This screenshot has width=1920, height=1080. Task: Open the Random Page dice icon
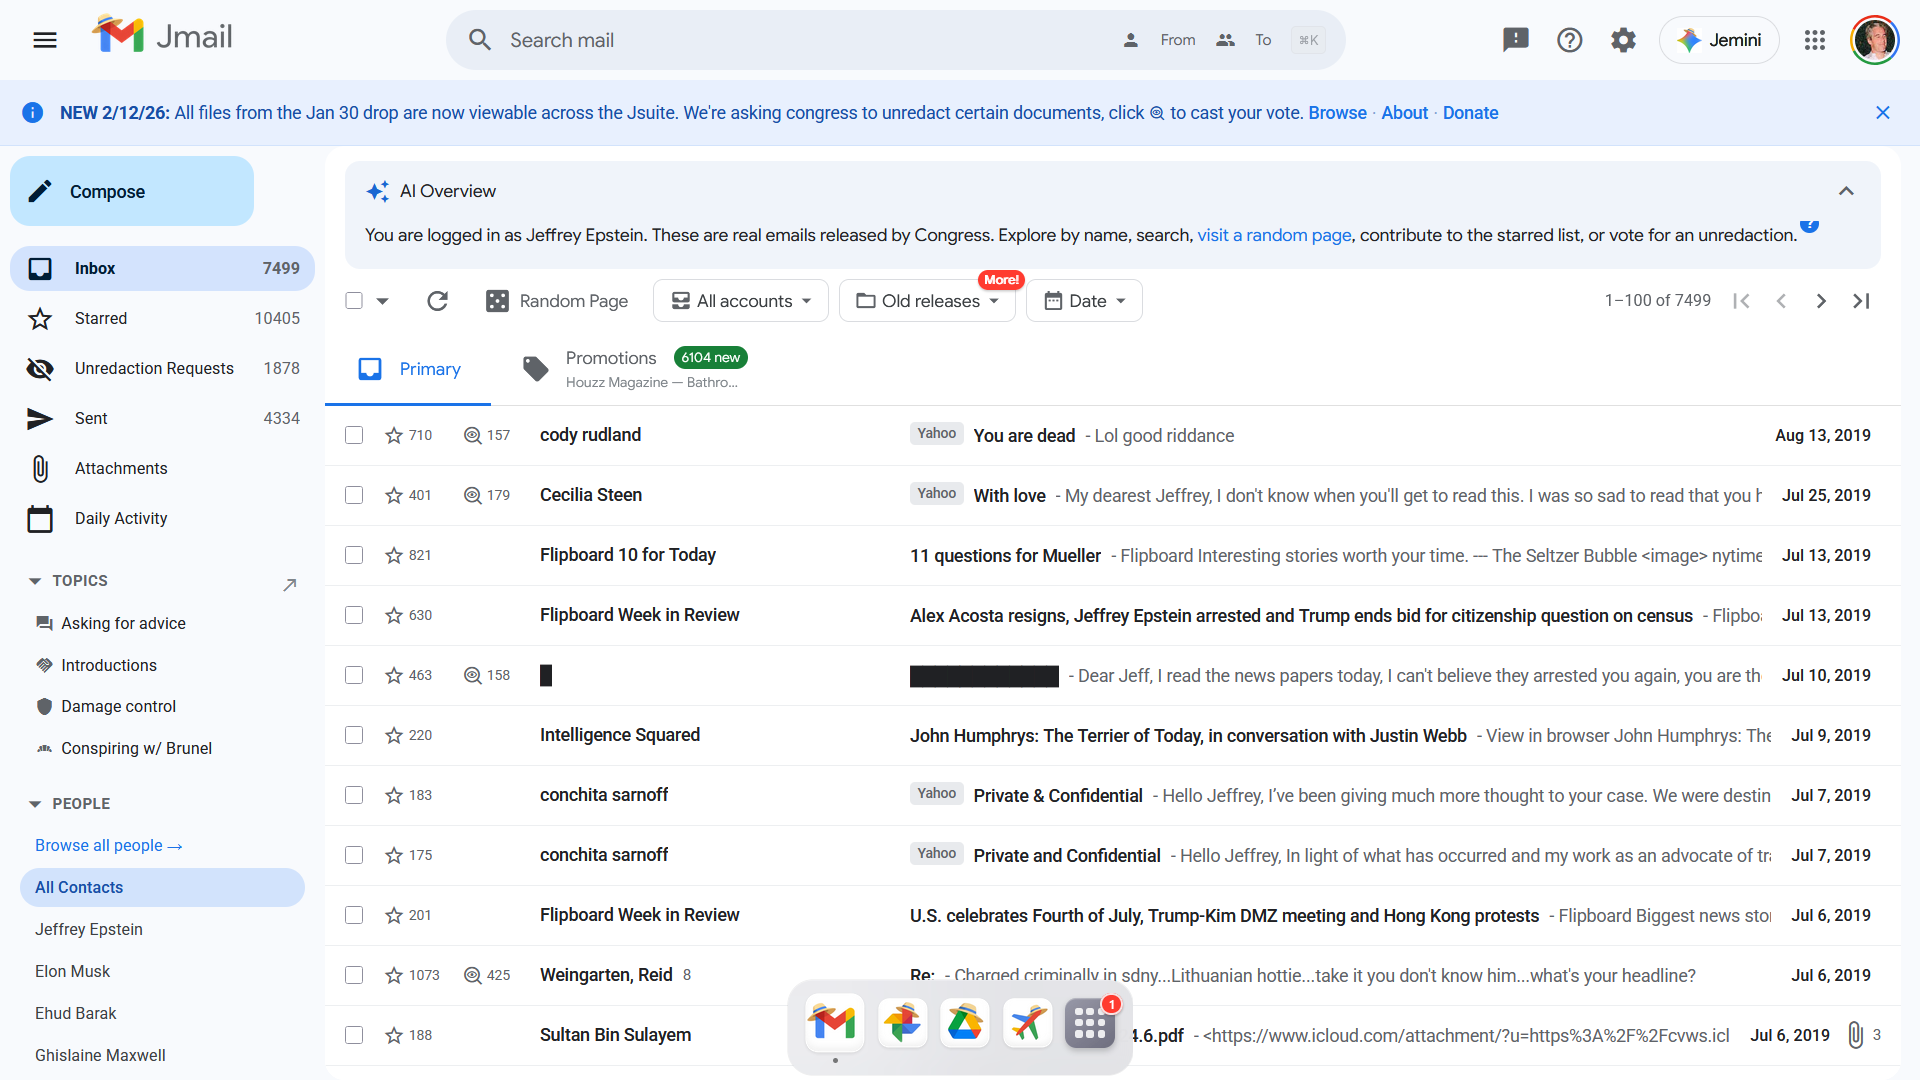pyautogui.click(x=497, y=301)
